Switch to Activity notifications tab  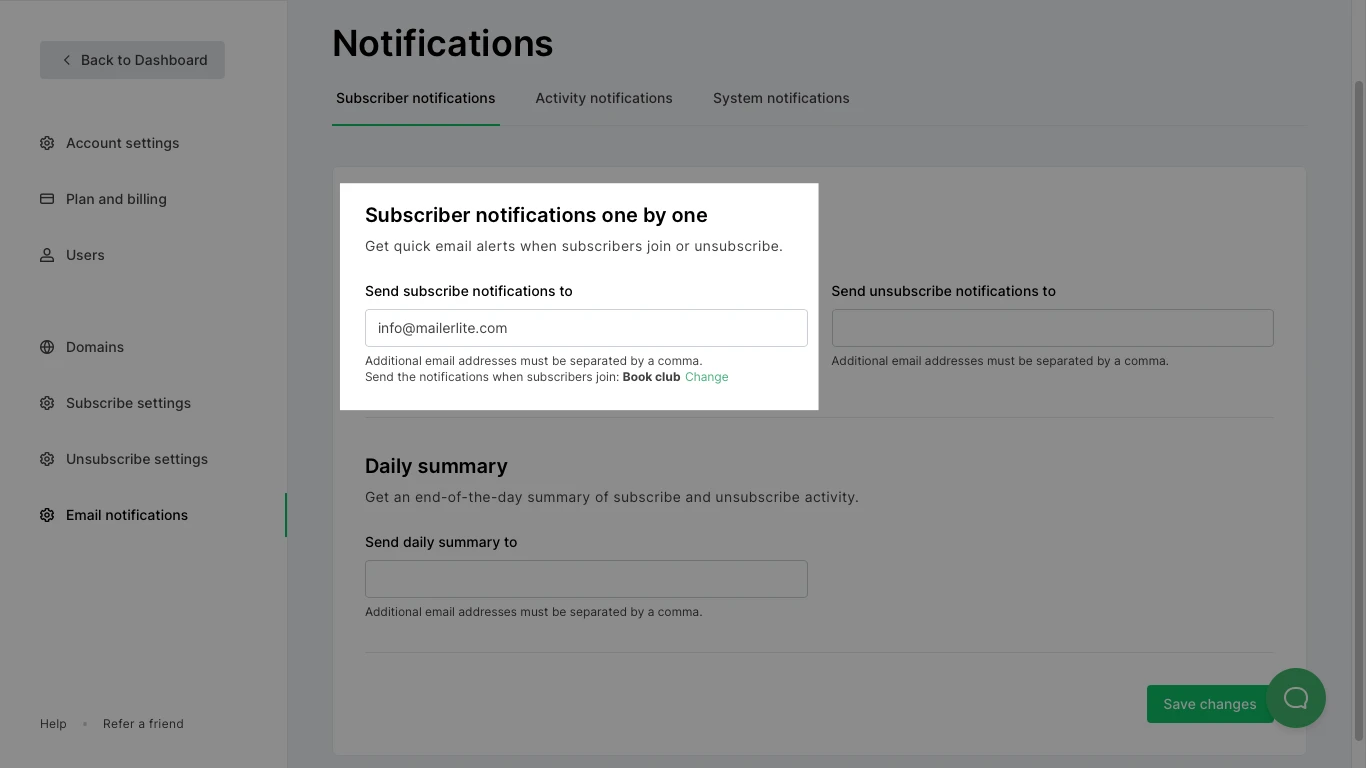click(604, 98)
